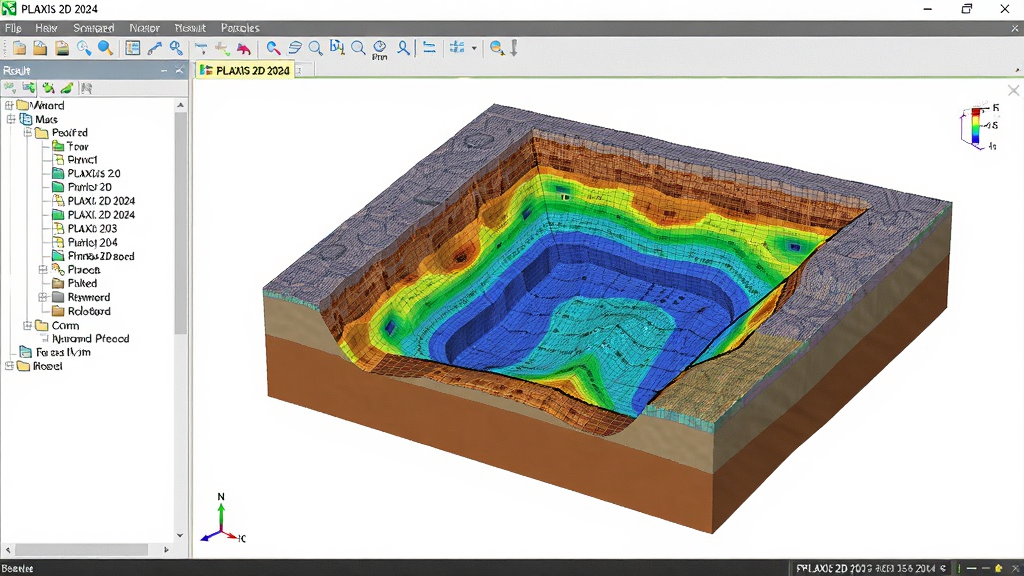Click the horizontal scrollbar left arrow
Image resolution: width=1024 pixels, height=576 pixels.
pyautogui.click(x=8, y=550)
